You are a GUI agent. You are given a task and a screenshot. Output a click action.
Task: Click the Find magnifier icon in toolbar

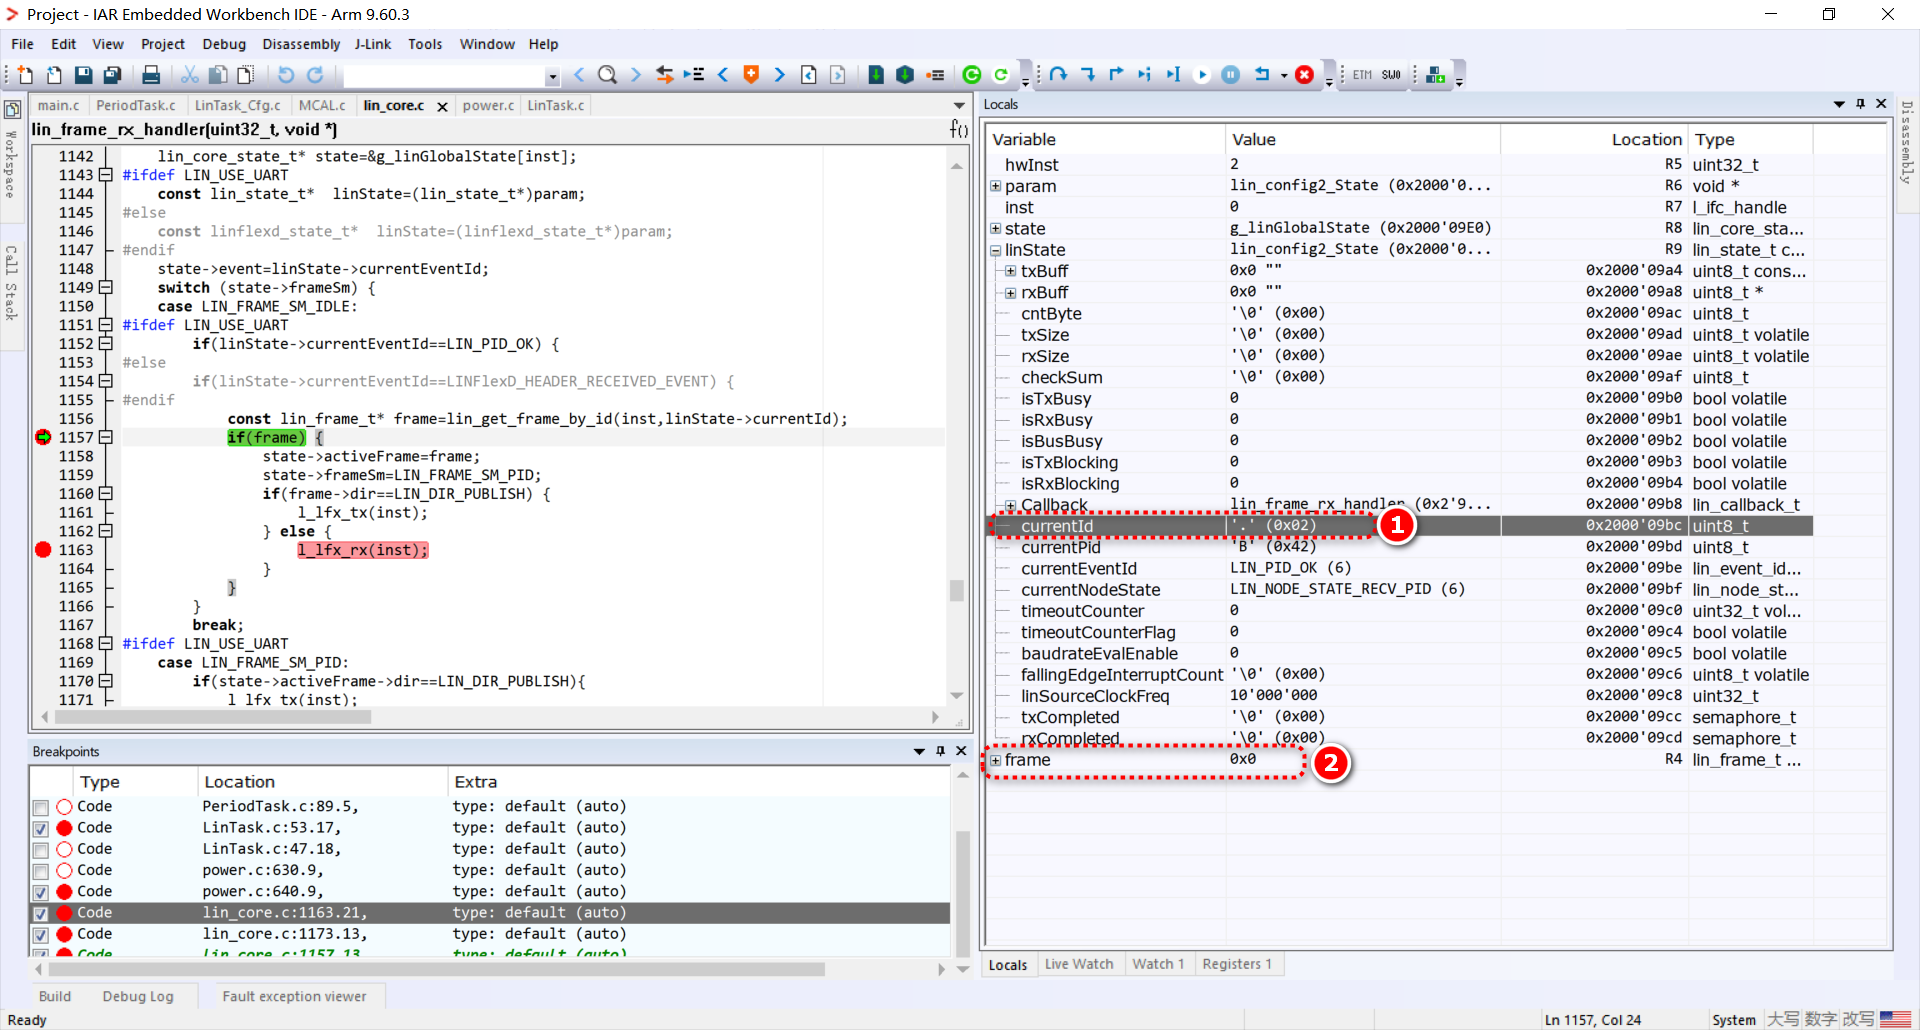click(x=607, y=75)
